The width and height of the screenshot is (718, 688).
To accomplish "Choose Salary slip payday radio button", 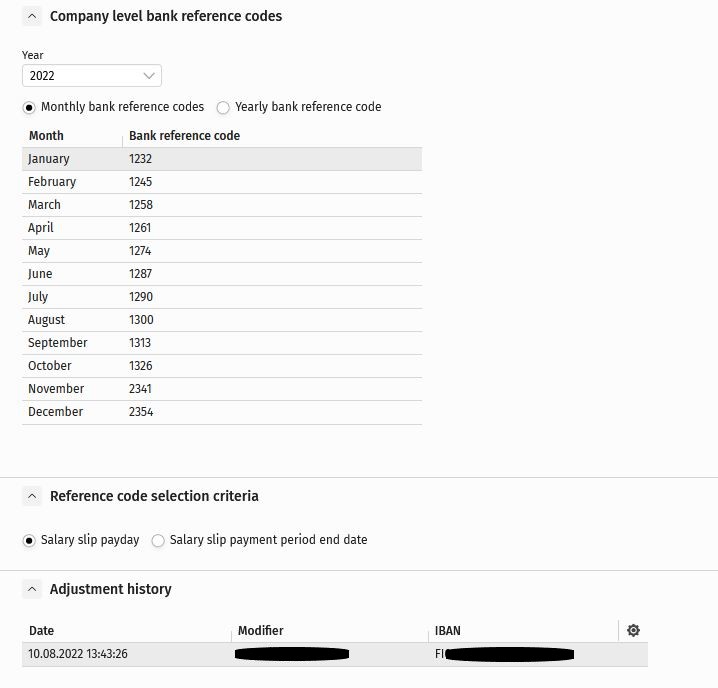I will pos(29,541).
